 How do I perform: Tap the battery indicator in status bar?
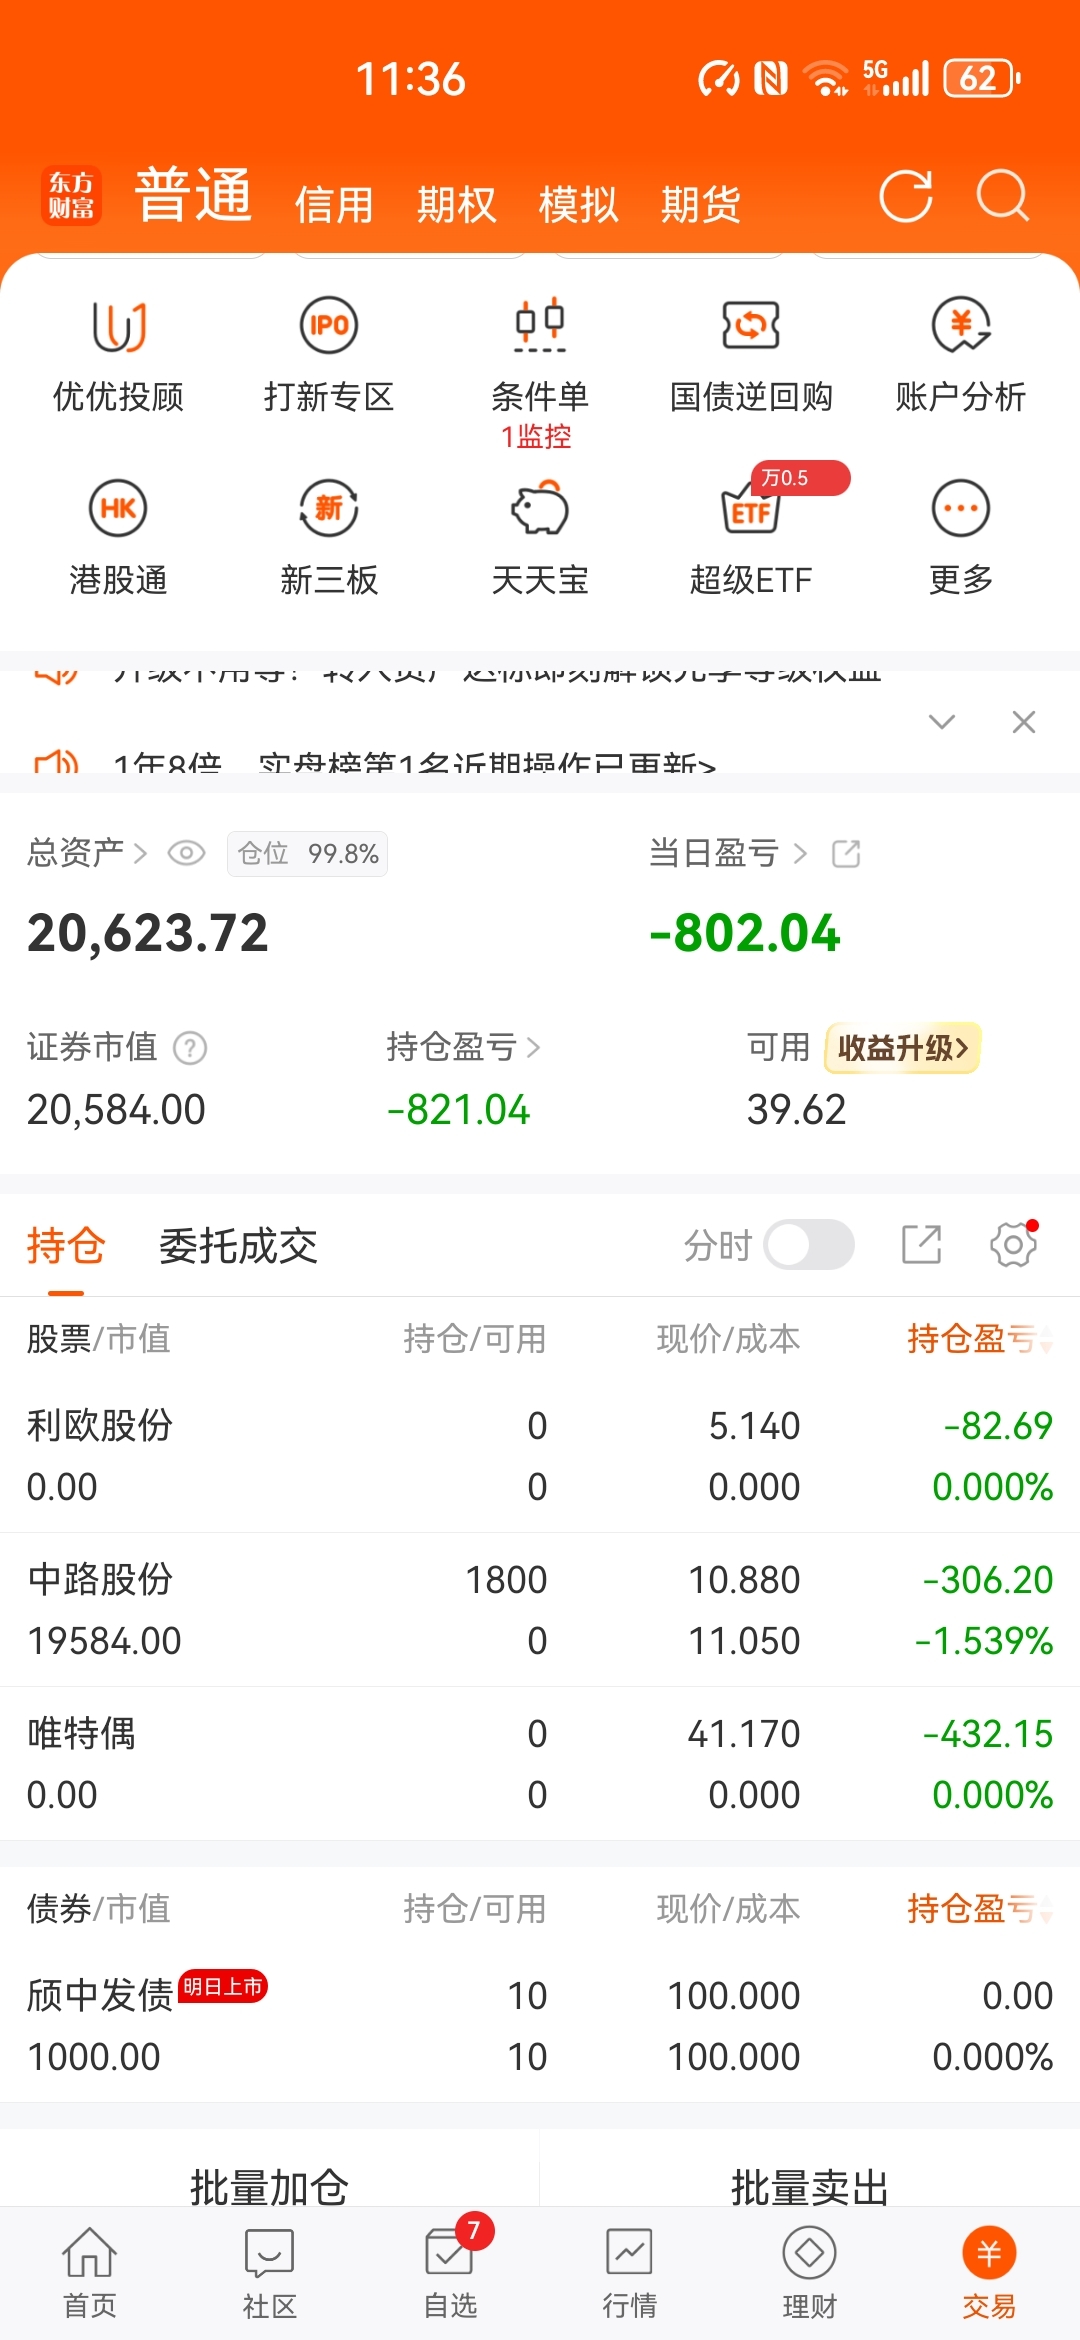point(982,78)
